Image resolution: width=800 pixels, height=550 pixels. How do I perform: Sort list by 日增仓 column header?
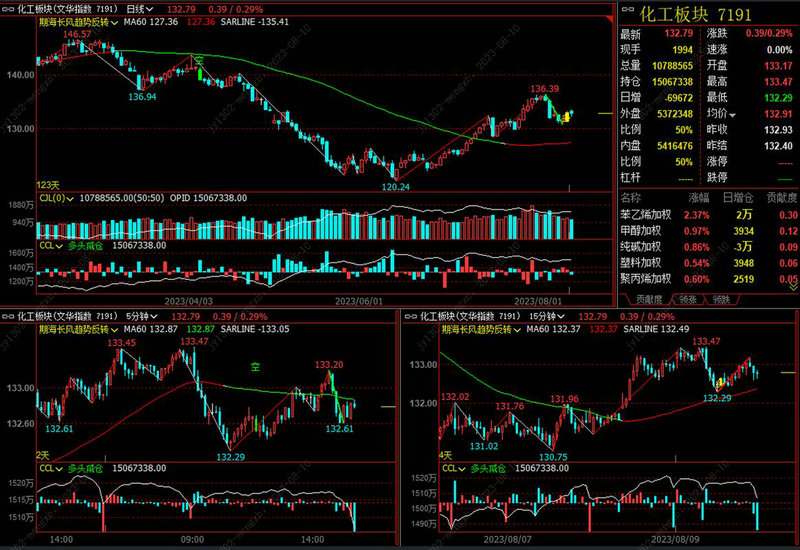pyautogui.click(x=739, y=198)
